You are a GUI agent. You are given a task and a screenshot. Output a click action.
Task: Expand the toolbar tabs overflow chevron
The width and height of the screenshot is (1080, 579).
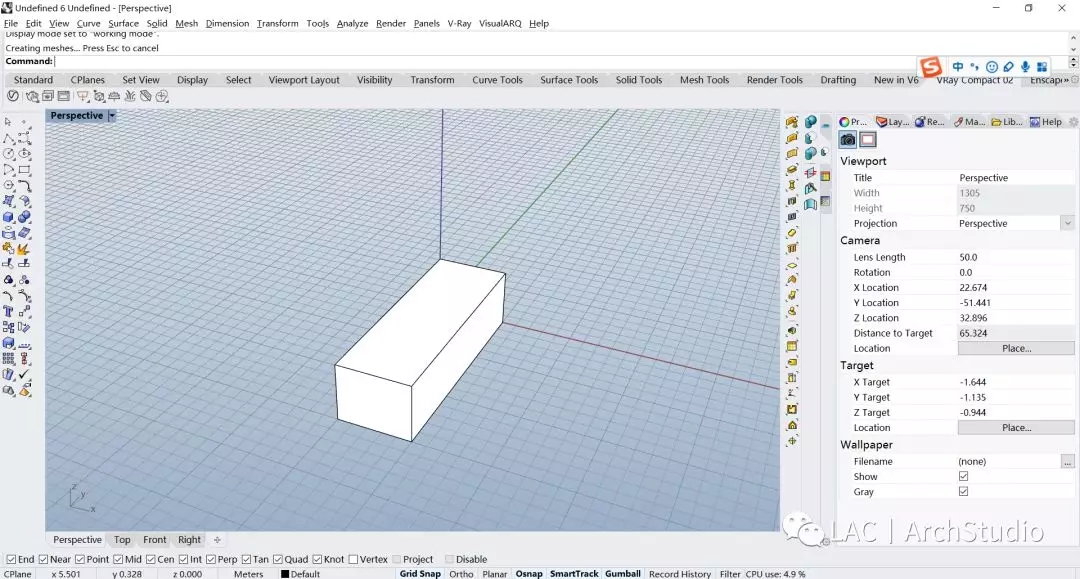click(x=1067, y=80)
